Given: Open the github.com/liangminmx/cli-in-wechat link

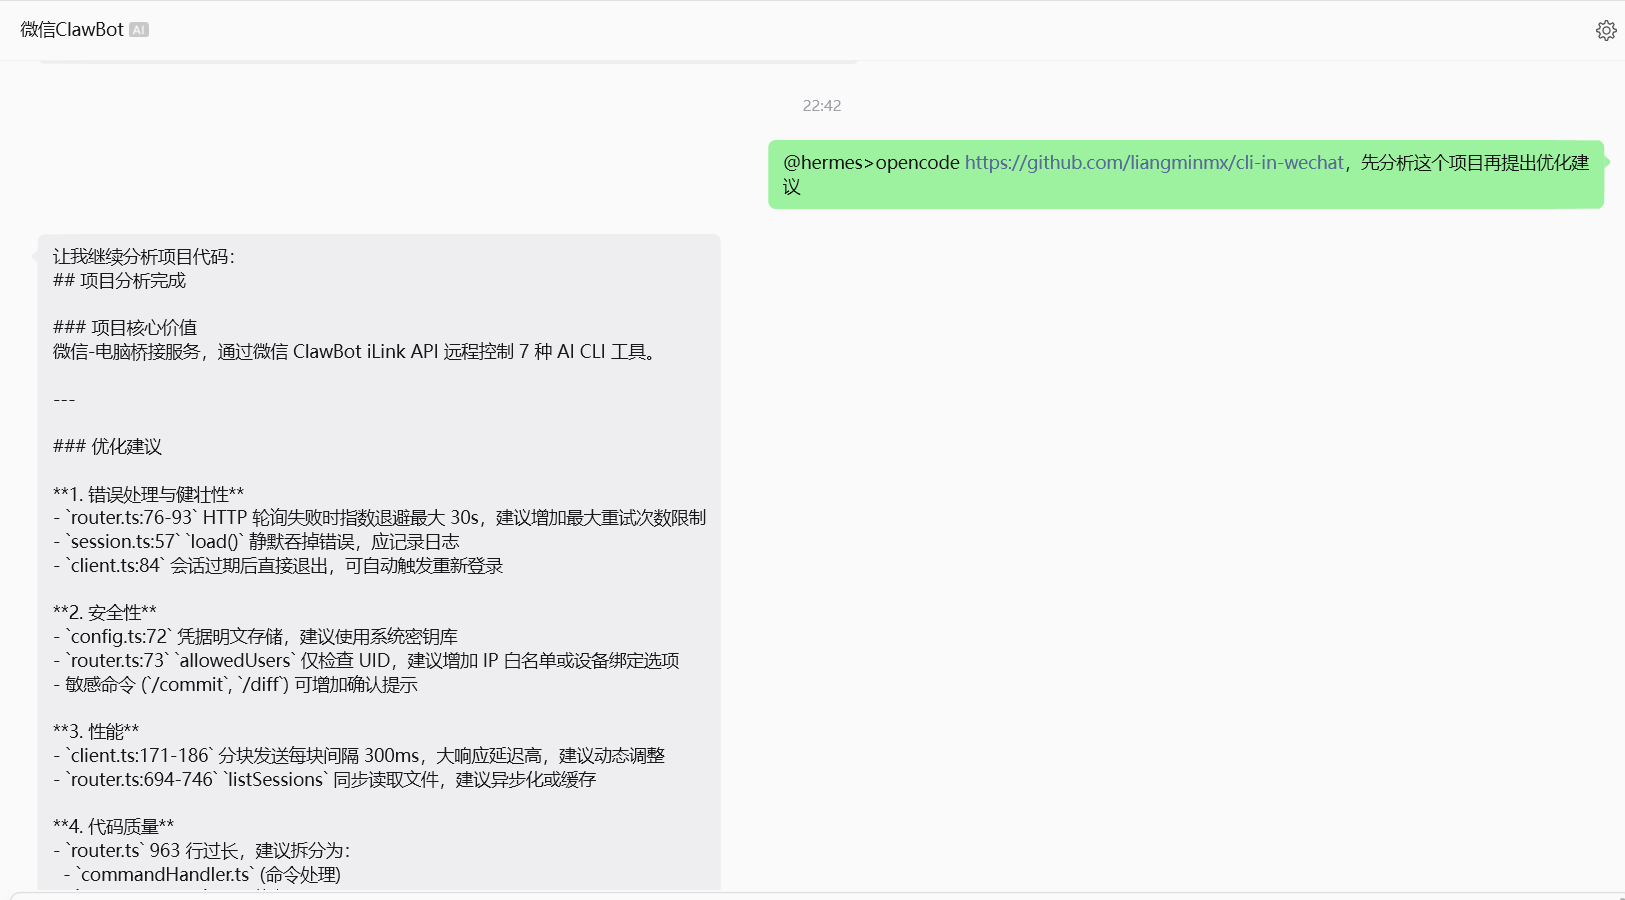Looking at the screenshot, I should [x=1154, y=163].
